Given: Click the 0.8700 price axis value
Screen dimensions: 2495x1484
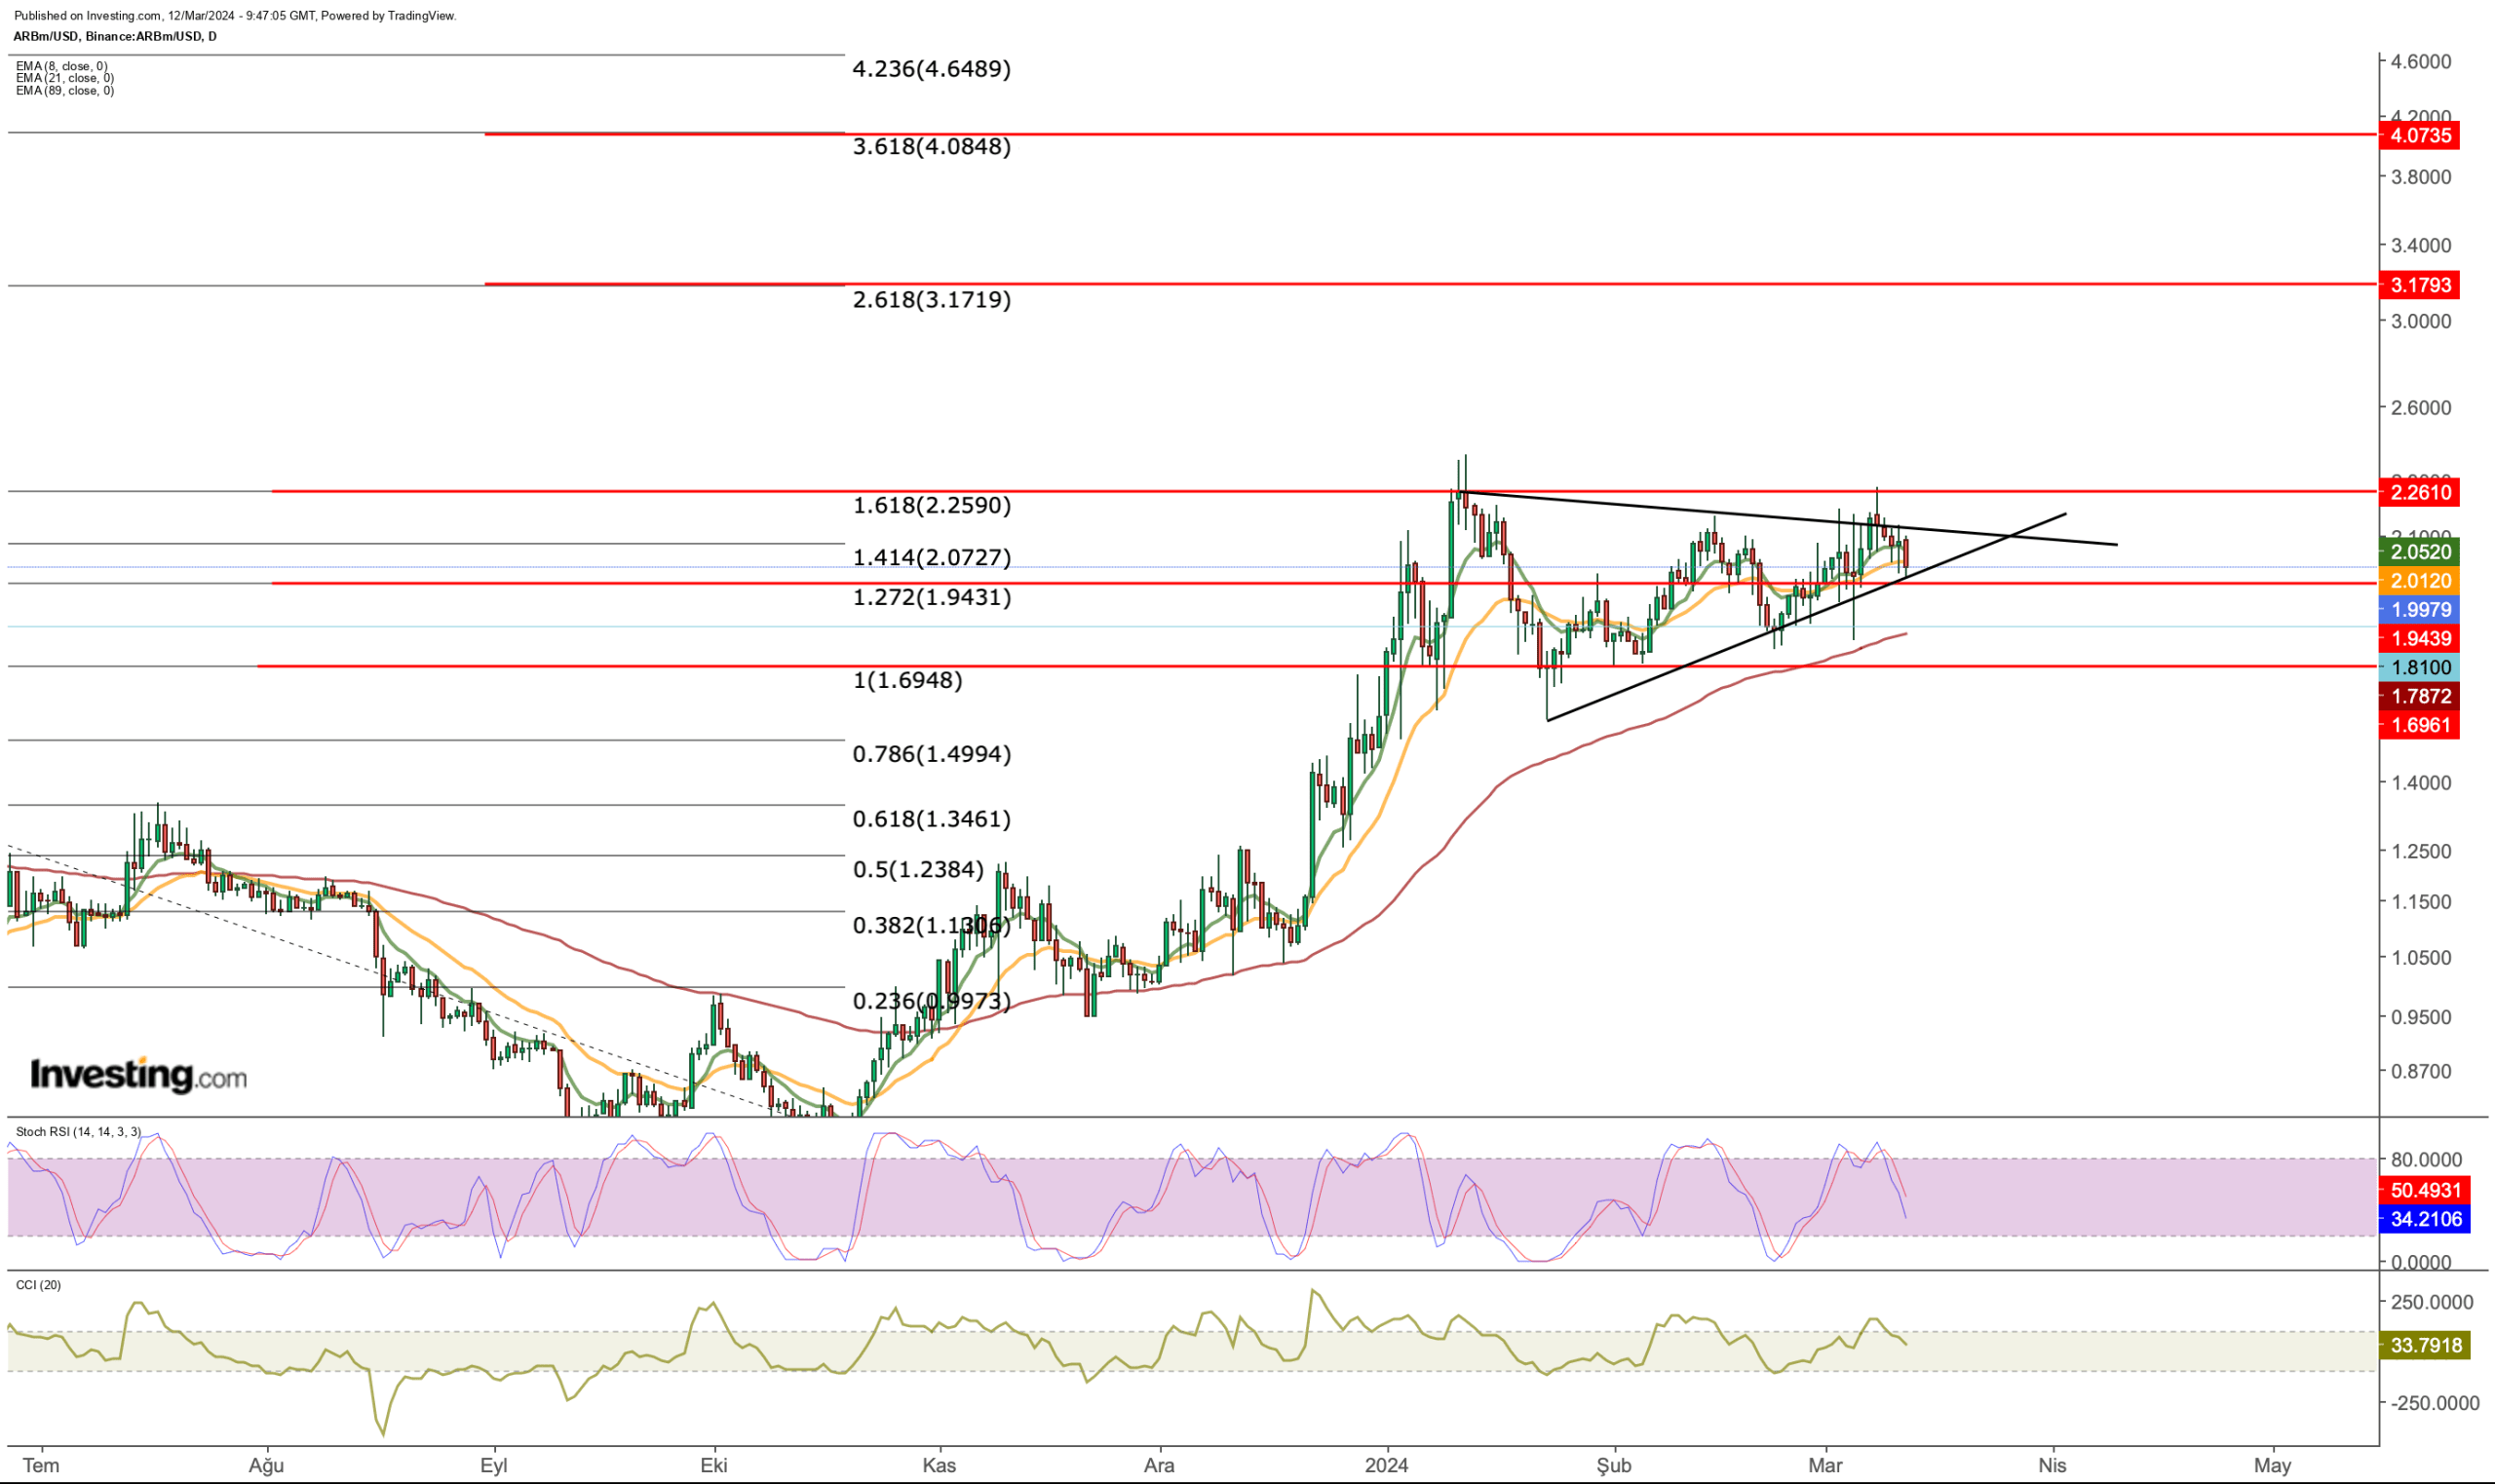Looking at the screenshot, I should click(x=2421, y=1071).
